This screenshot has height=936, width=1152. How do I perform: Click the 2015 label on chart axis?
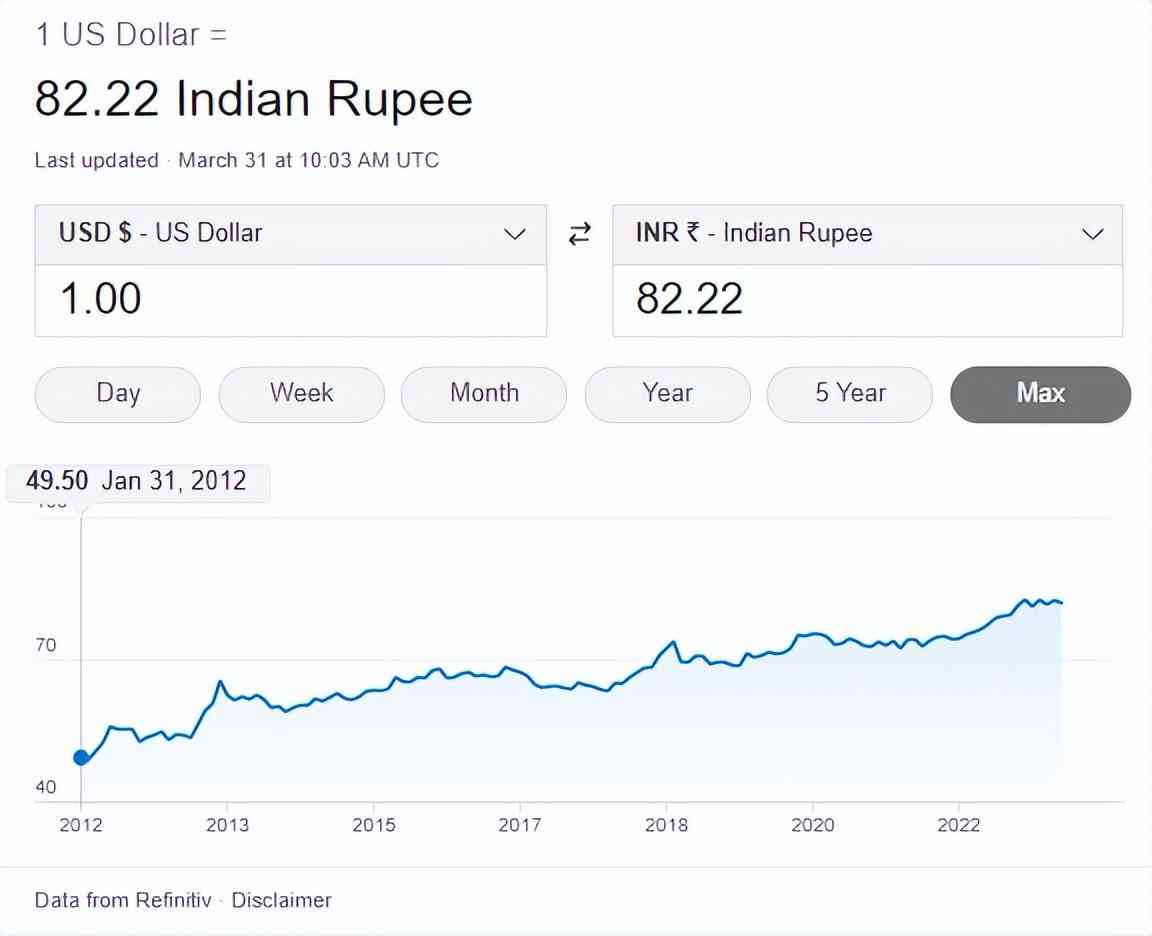373,825
